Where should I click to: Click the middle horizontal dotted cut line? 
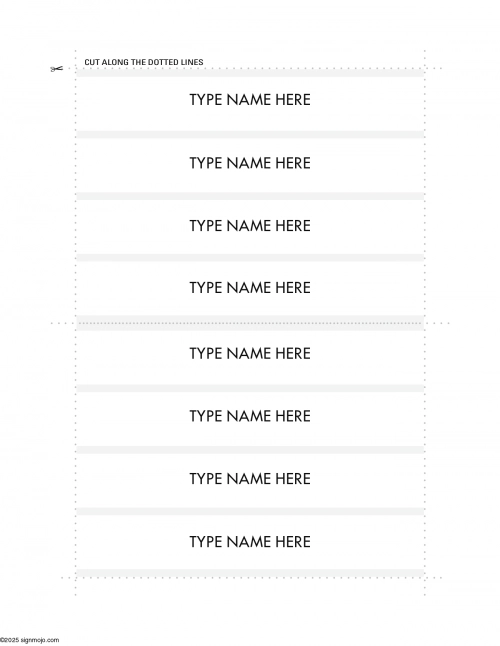250,323
